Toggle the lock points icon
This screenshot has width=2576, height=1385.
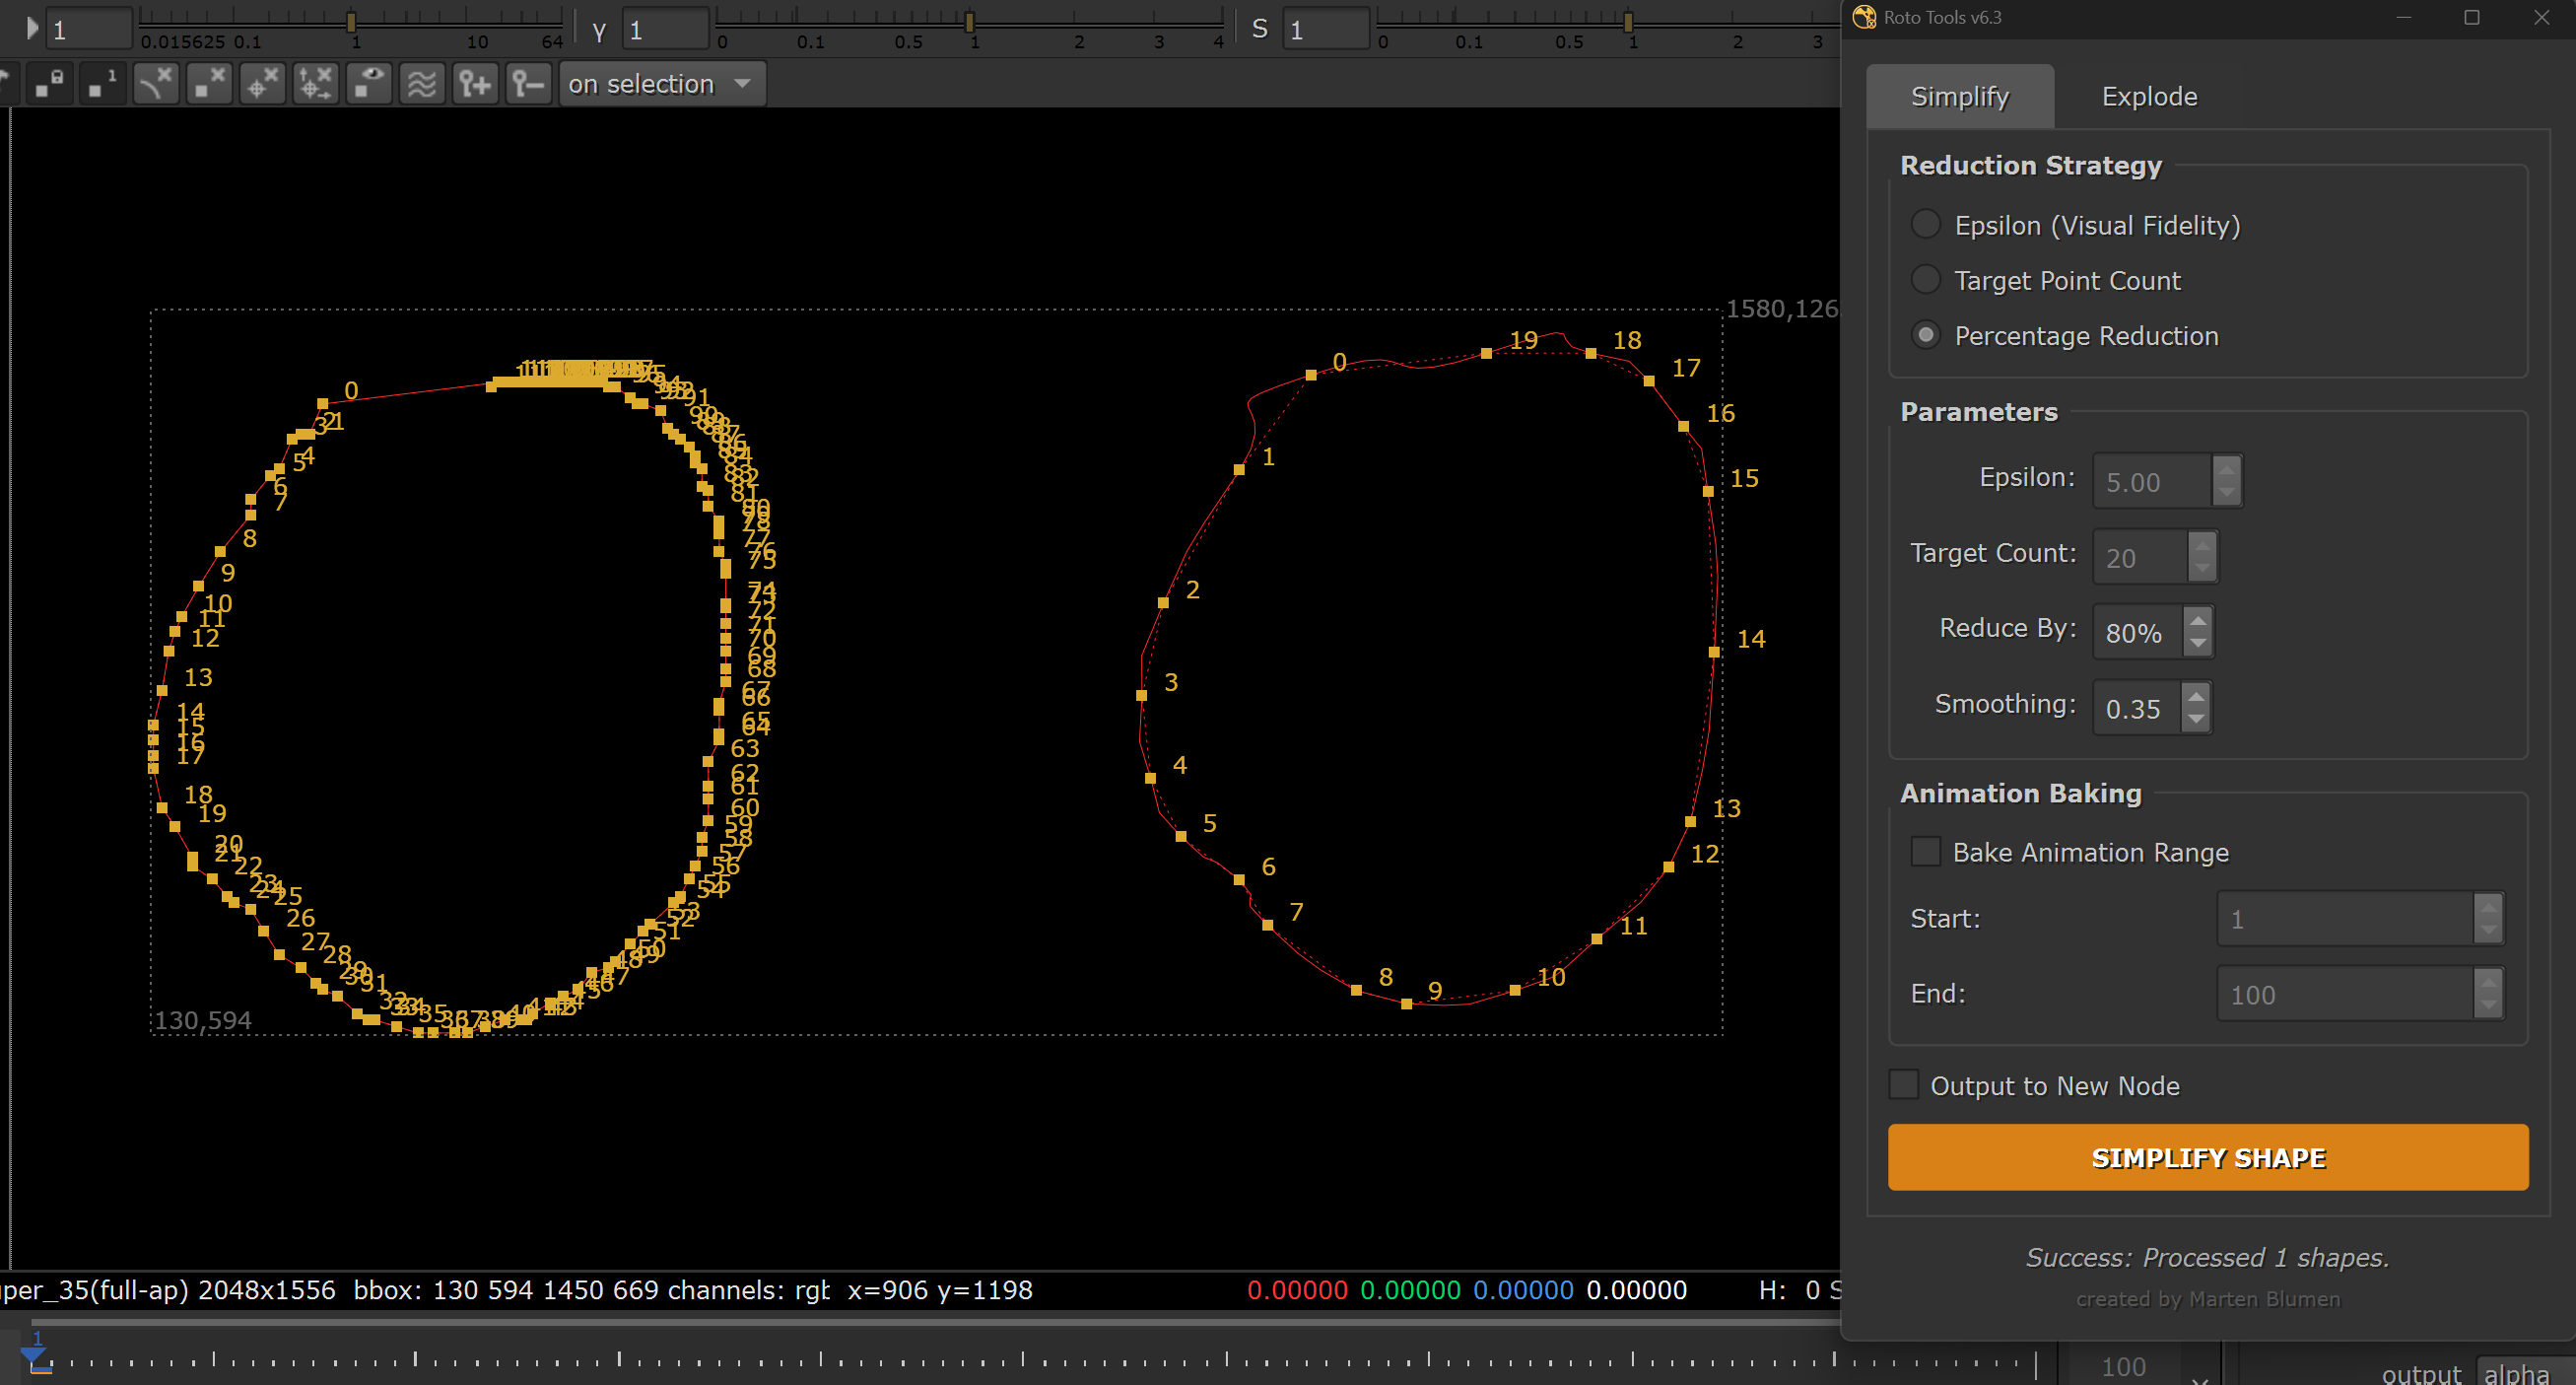49,83
